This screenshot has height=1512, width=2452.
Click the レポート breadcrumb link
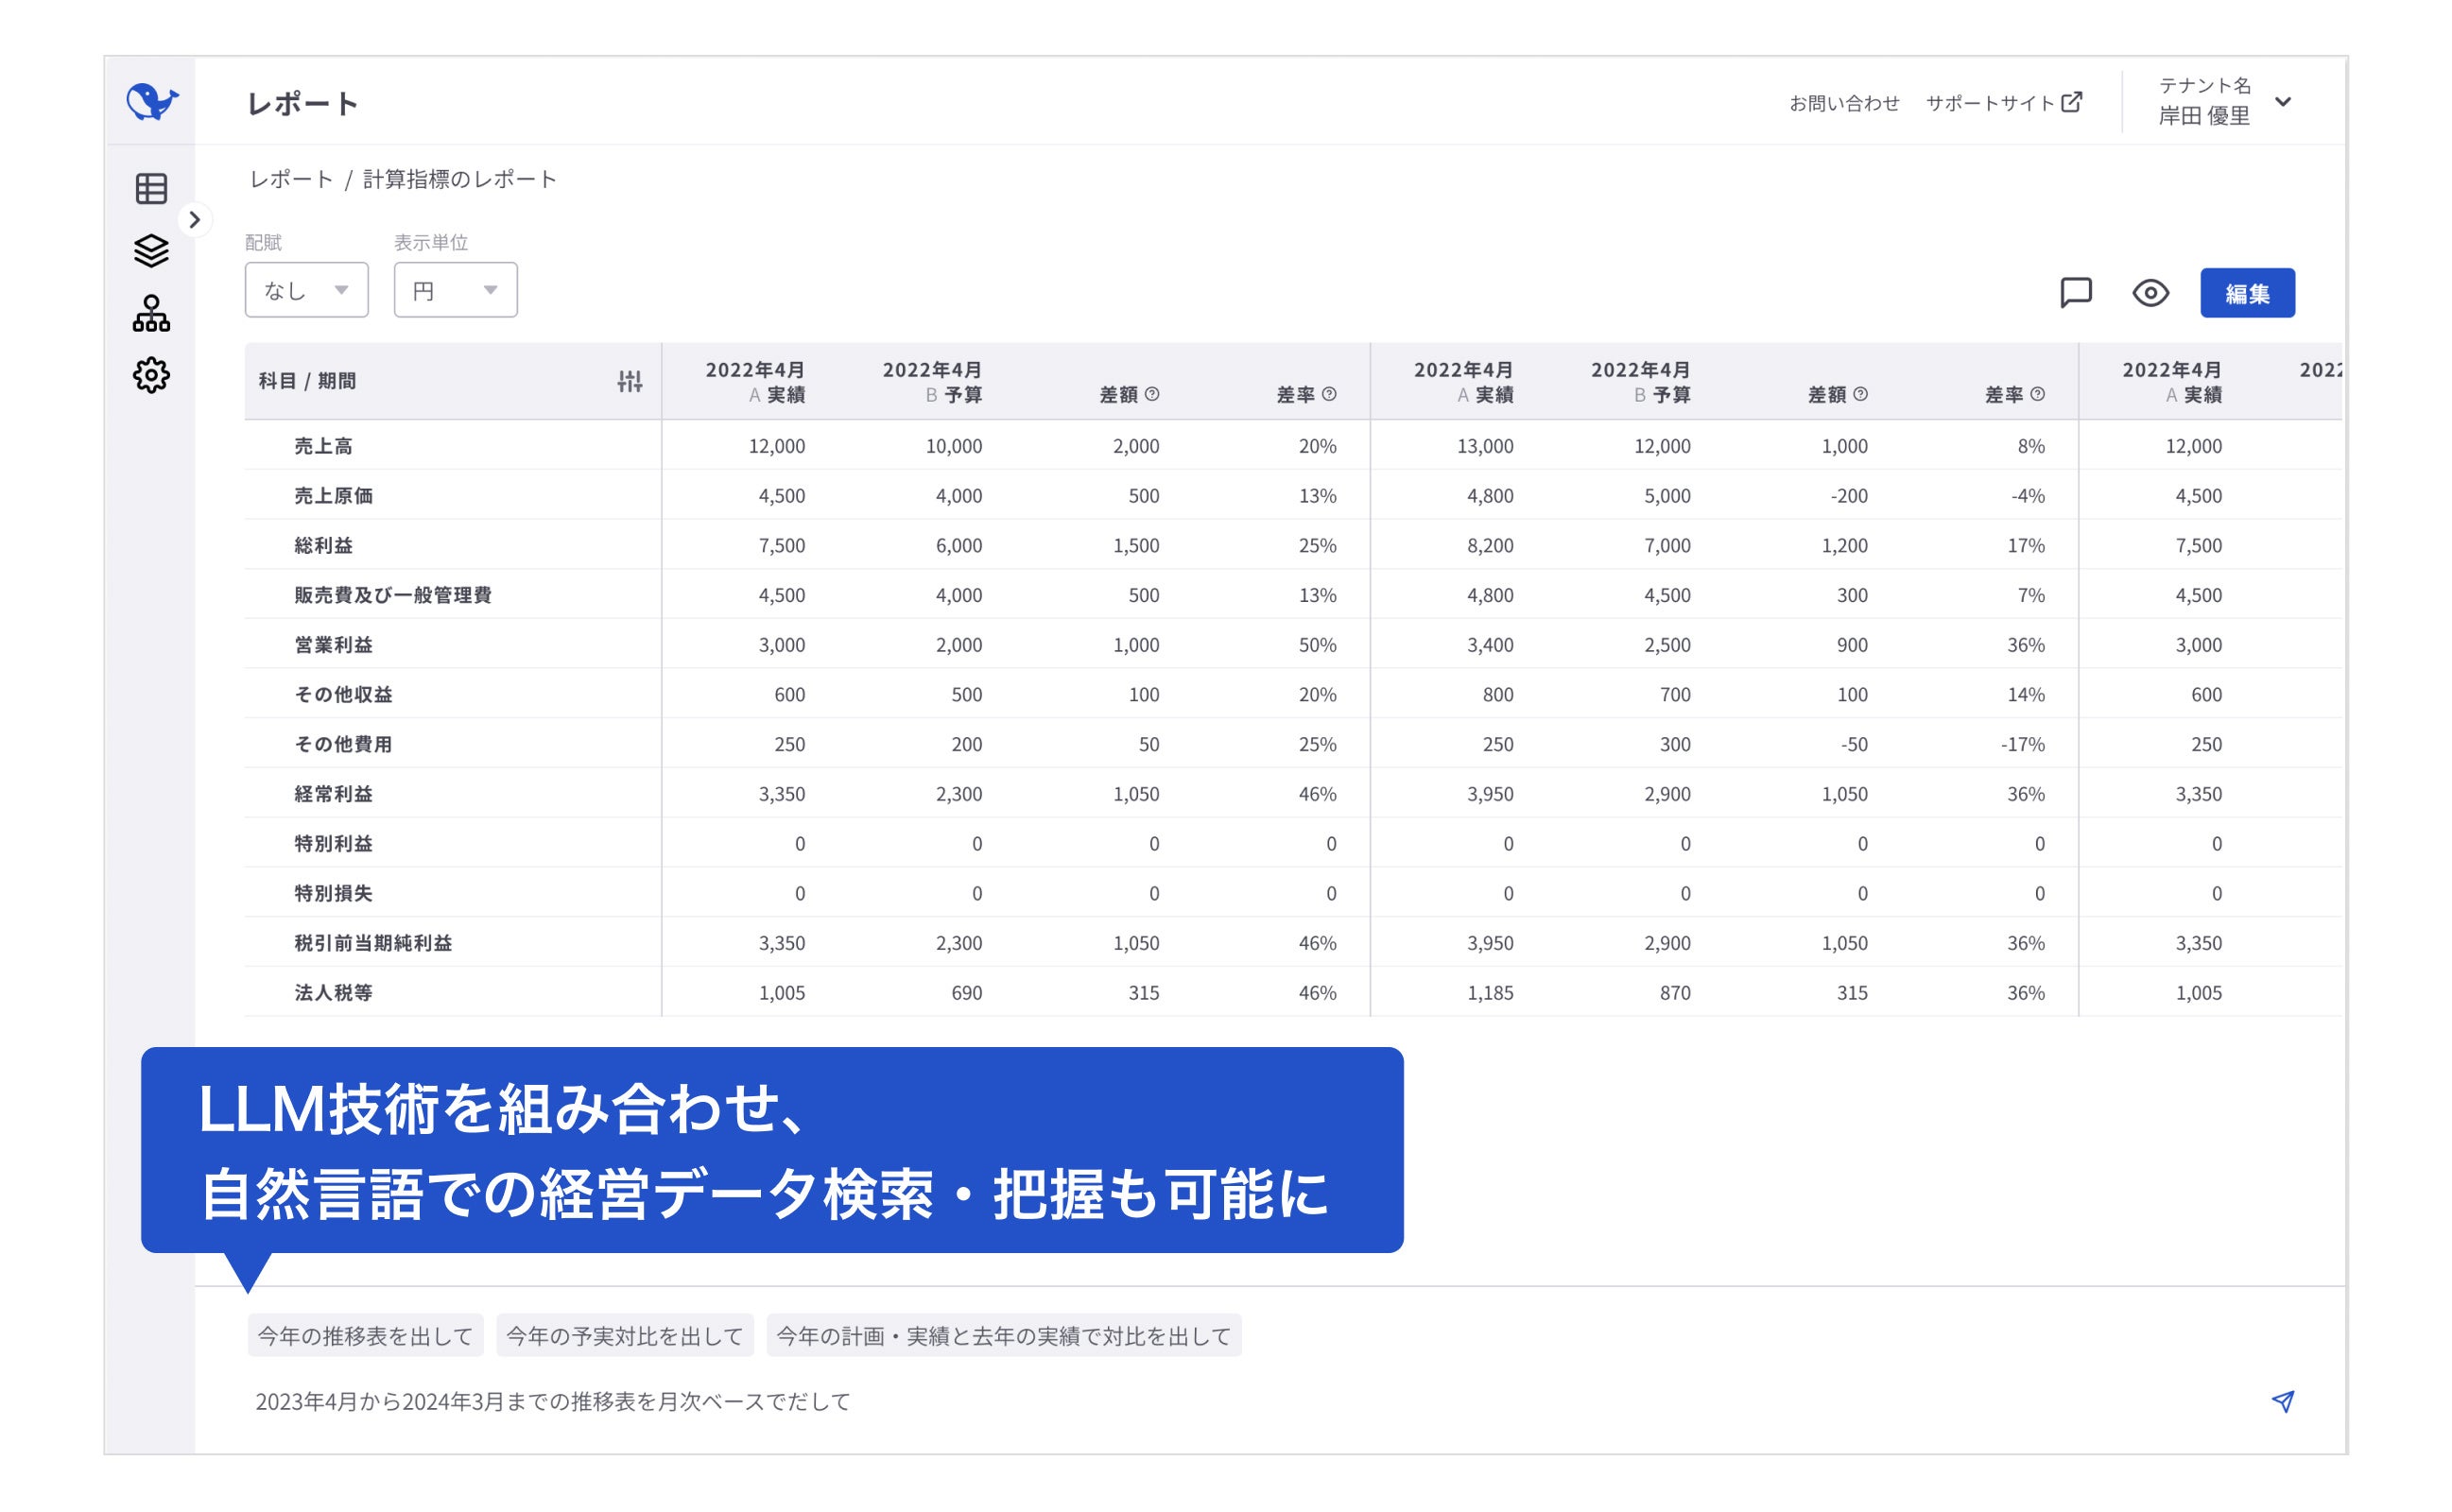tap(290, 179)
